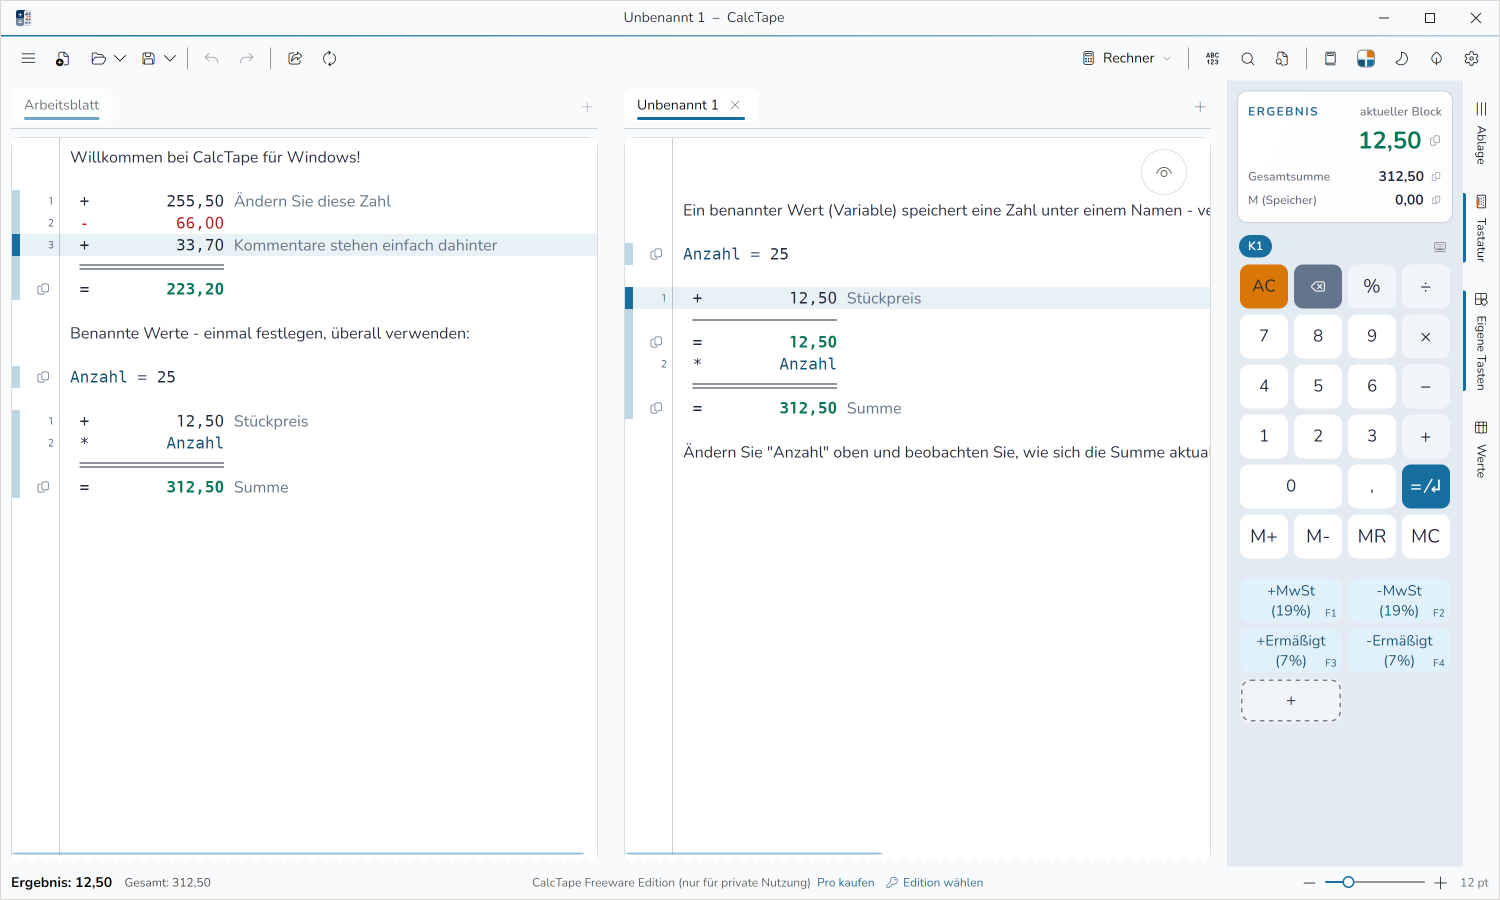Click the Pro kaufen link
Viewport: 1500px width, 900px height.
(x=845, y=883)
